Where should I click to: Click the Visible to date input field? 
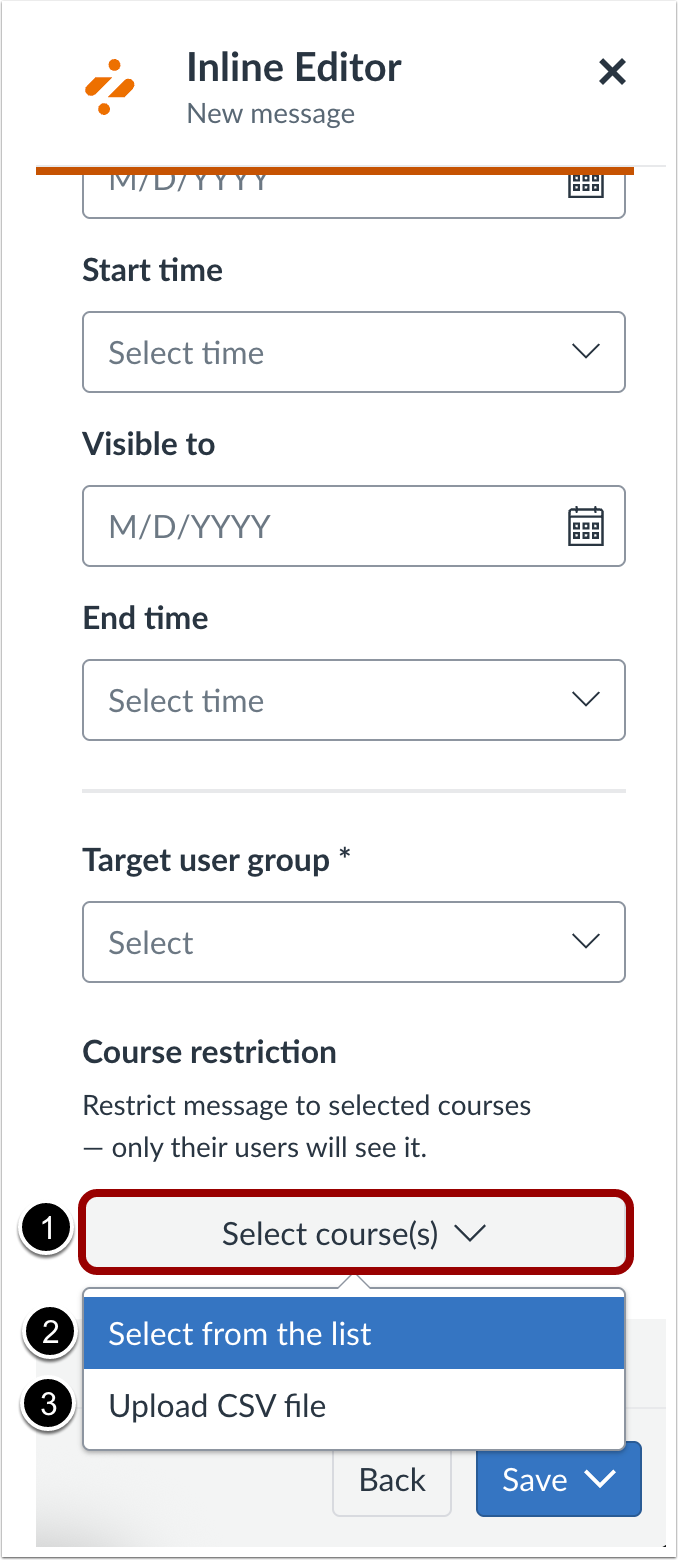(300, 524)
